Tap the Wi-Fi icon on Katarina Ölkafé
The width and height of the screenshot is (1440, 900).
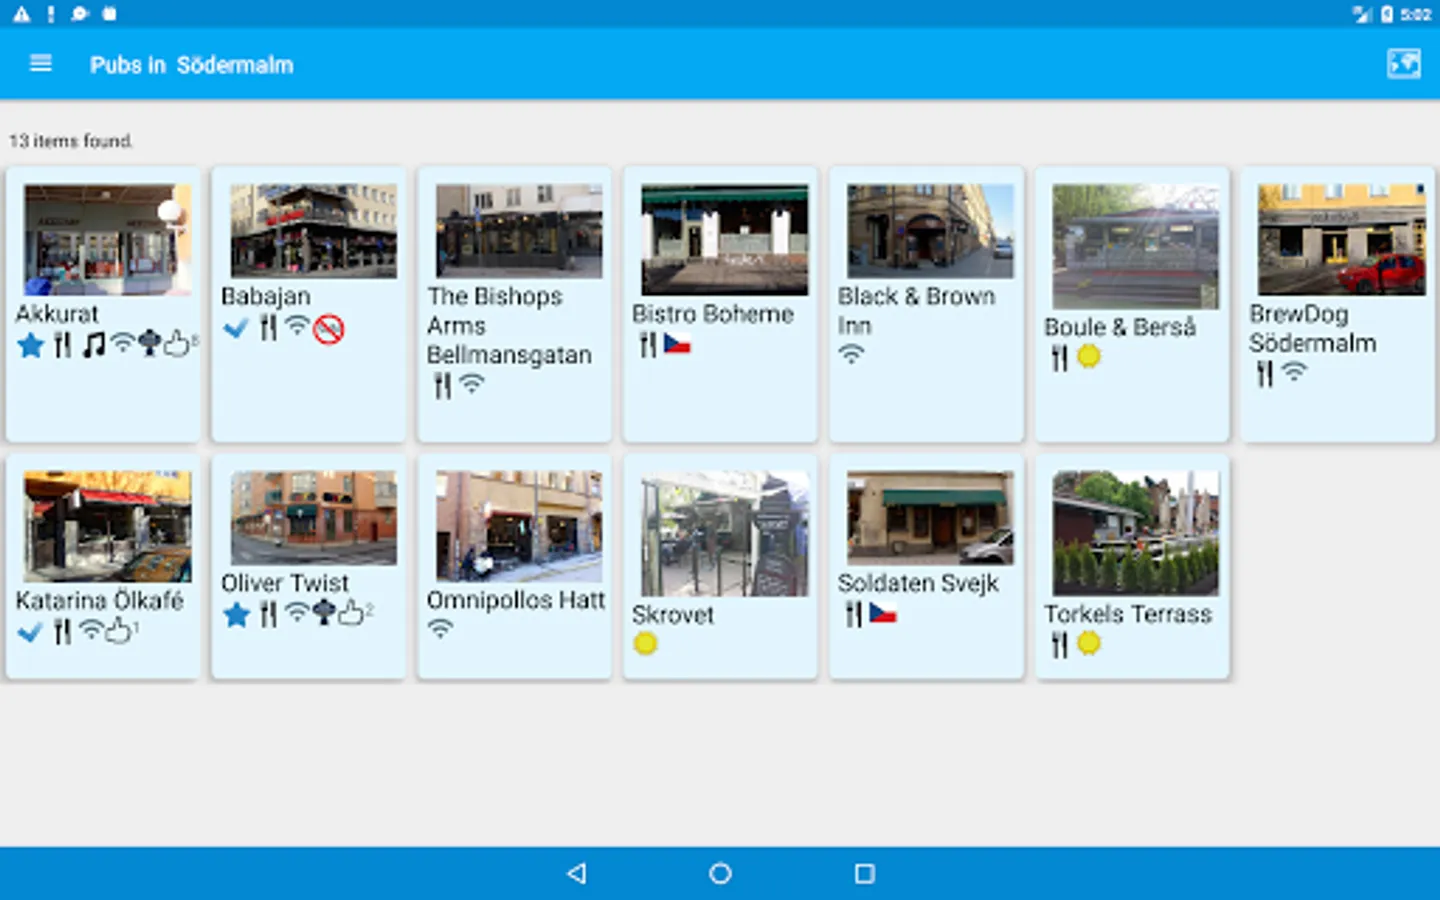(91, 630)
